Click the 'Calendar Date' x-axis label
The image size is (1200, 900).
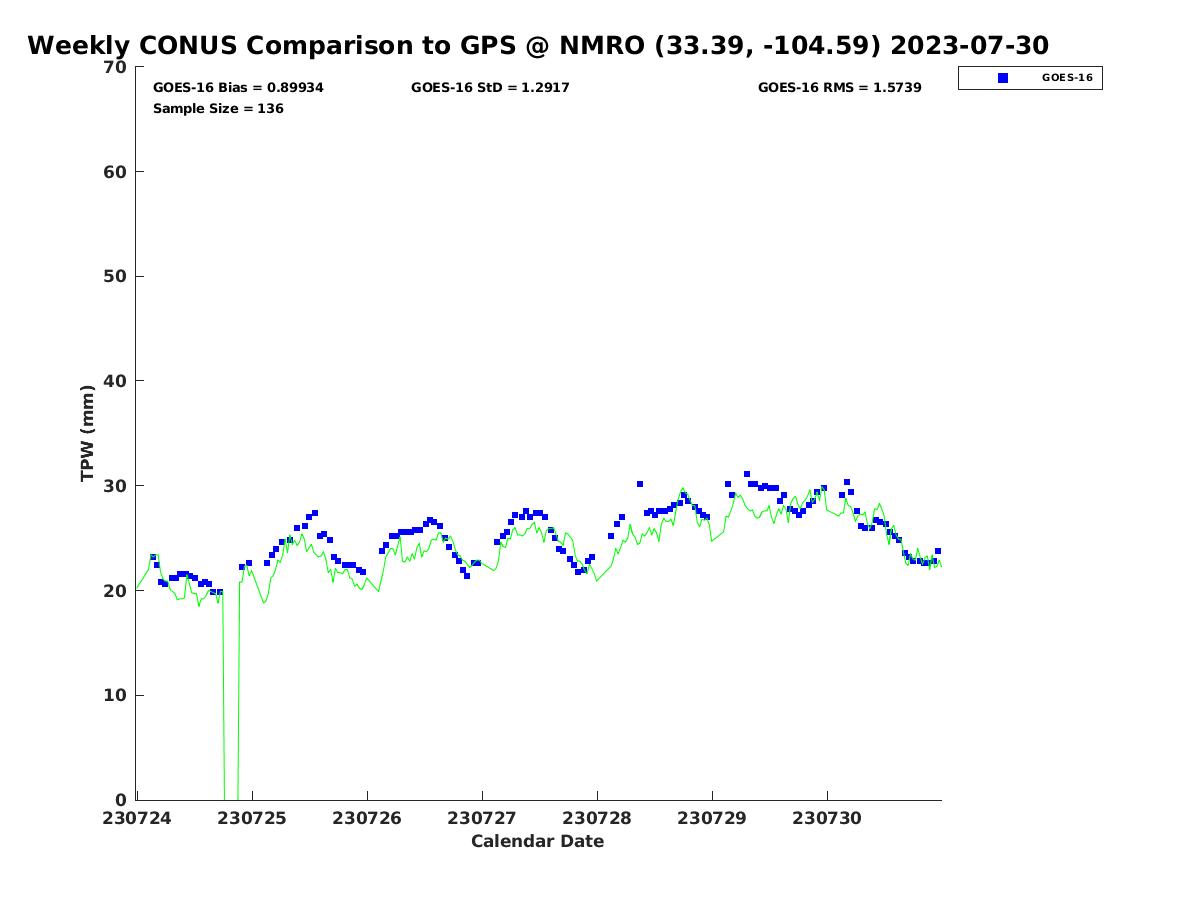[538, 841]
